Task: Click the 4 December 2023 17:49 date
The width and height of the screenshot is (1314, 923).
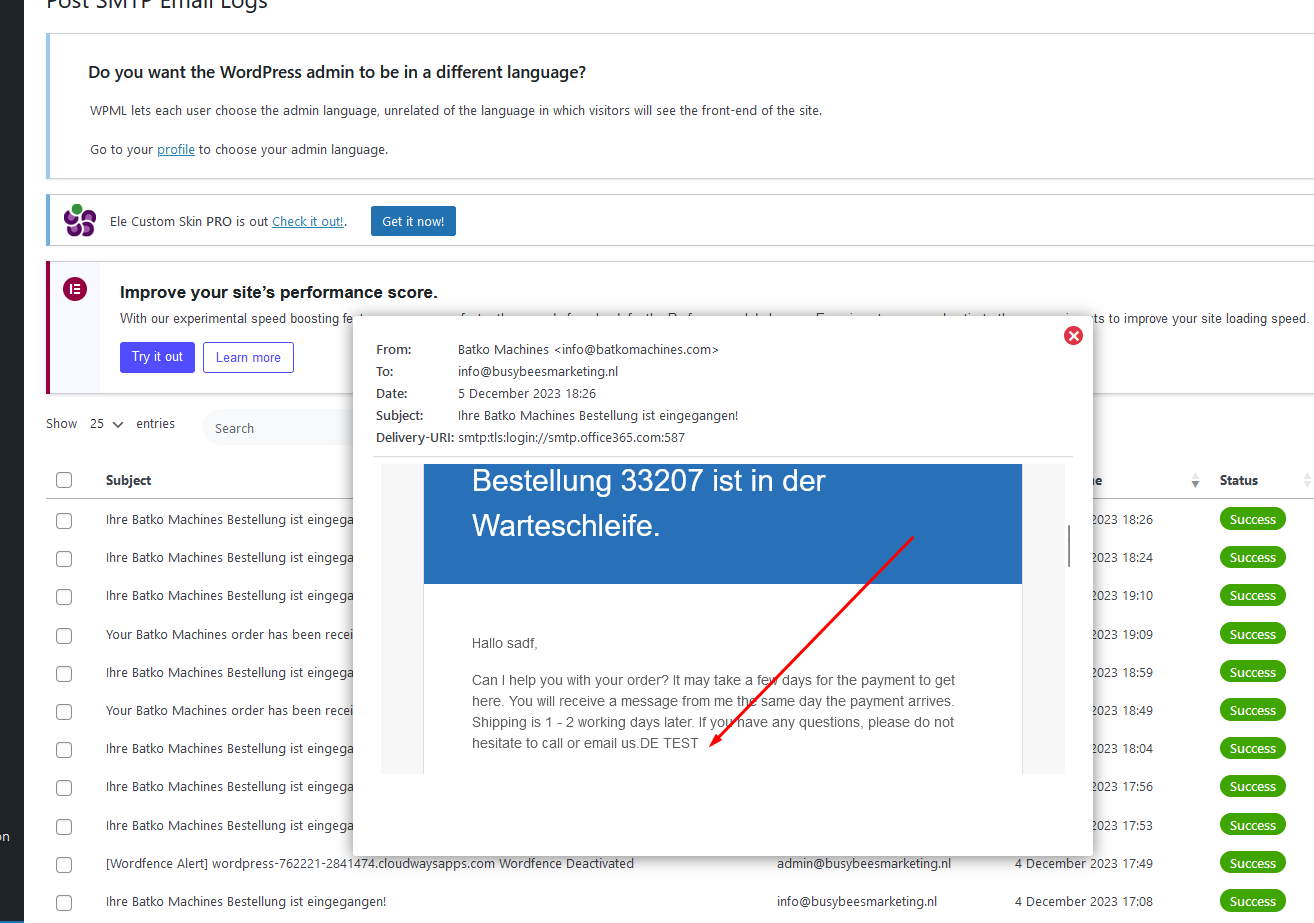Action: [1084, 863]
